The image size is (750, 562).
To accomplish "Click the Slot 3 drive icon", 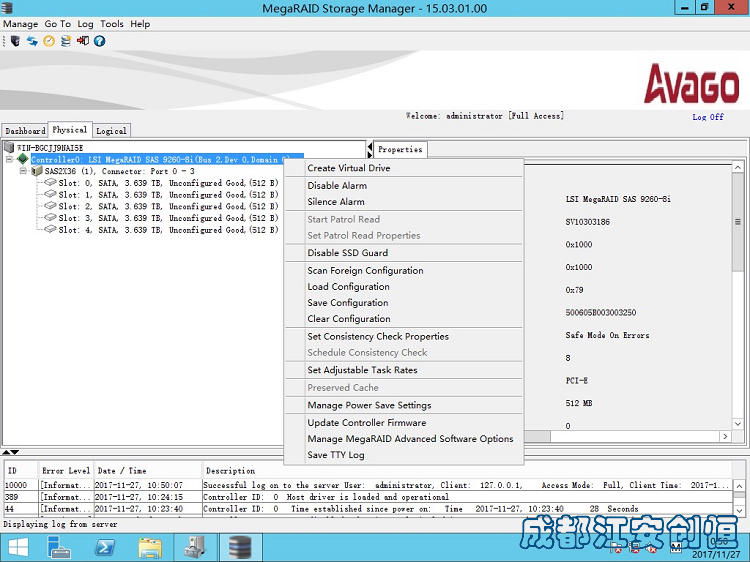I will click(x=50, y=218).
